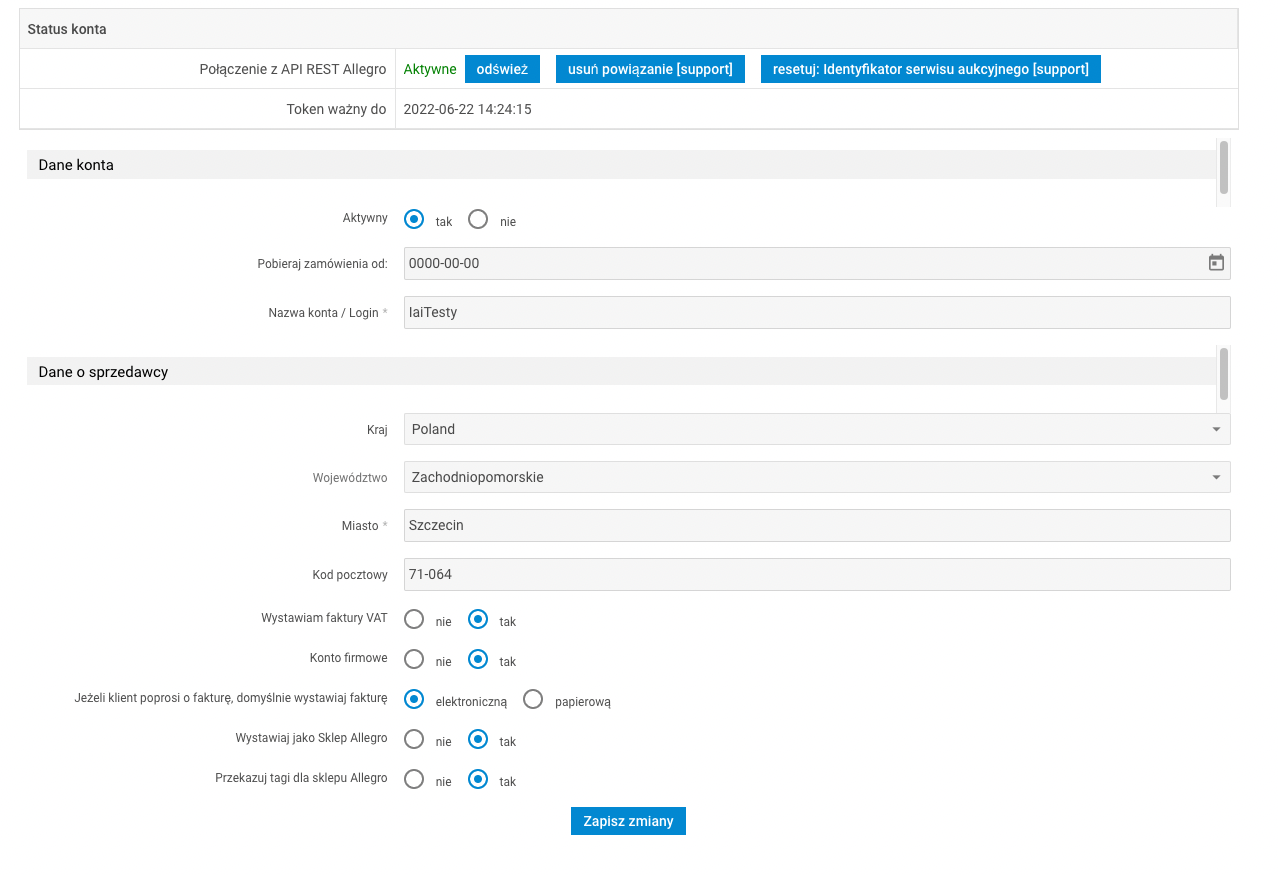The width and height of the screenshot is (1278, 875).
Task: Select tak for Konto firmowe
Action: [x=478, y=659]
